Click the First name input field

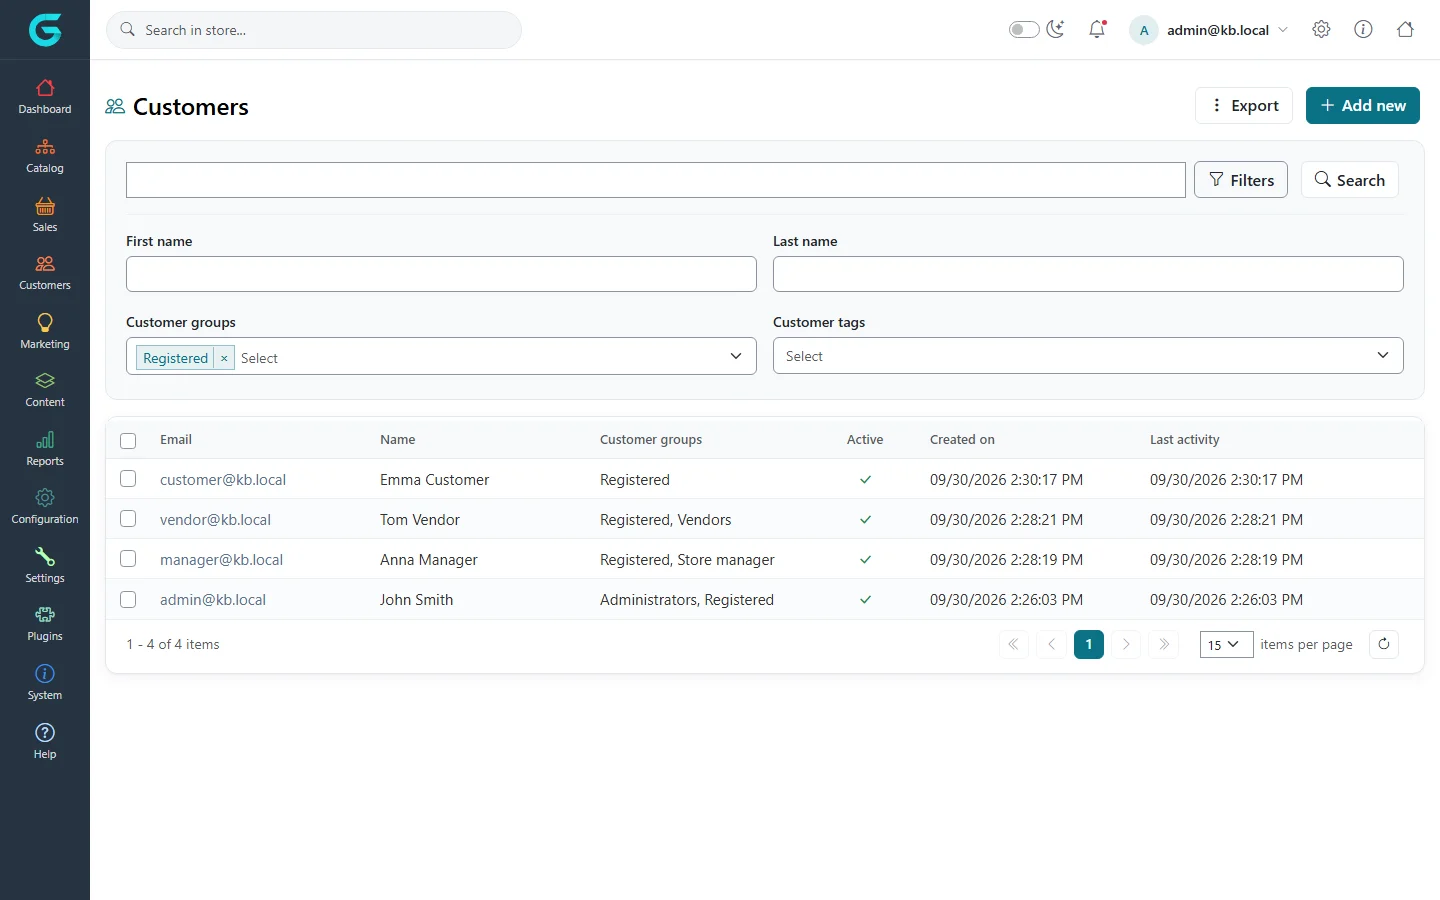441,274
